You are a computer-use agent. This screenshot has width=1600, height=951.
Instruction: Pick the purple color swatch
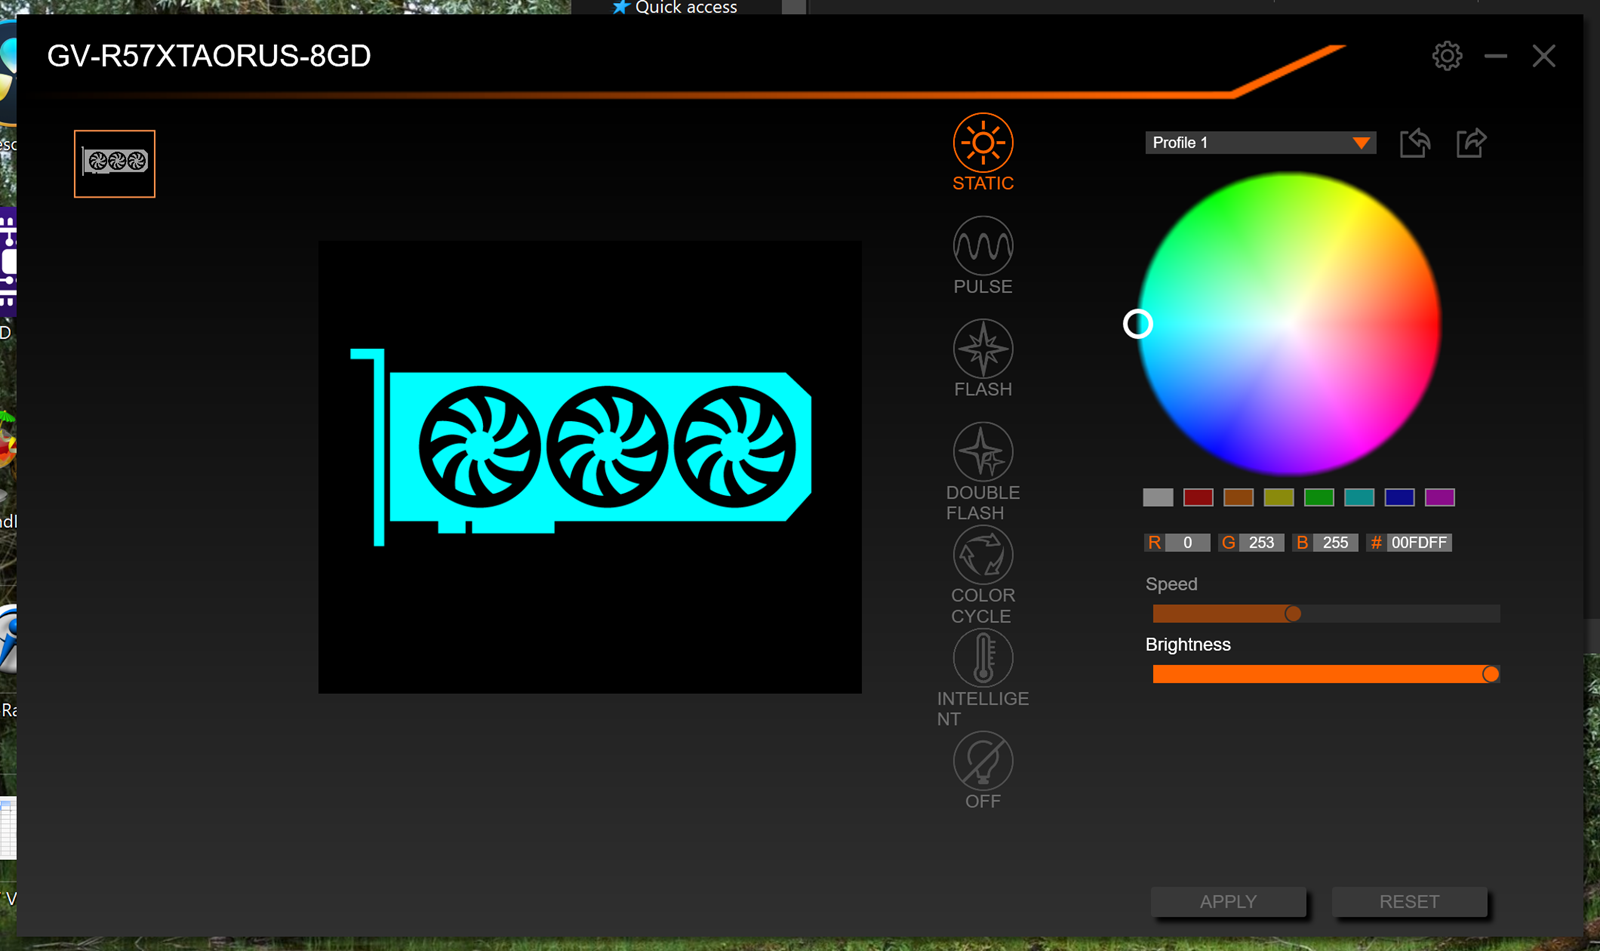click(x=1440, y=497)
